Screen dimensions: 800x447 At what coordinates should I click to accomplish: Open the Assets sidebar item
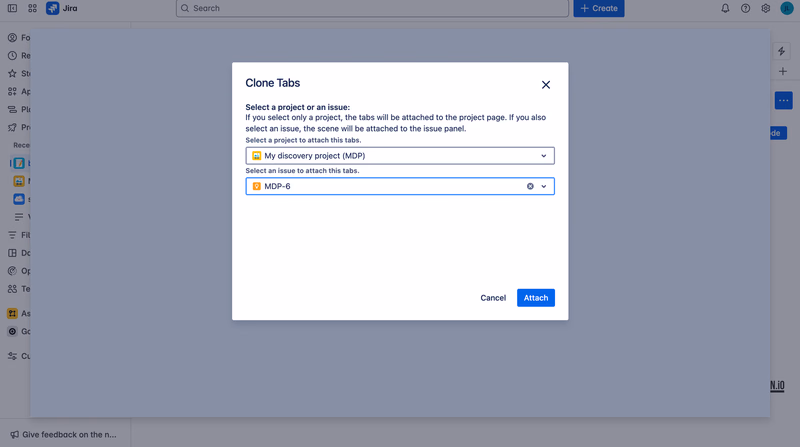coord(19,313)
